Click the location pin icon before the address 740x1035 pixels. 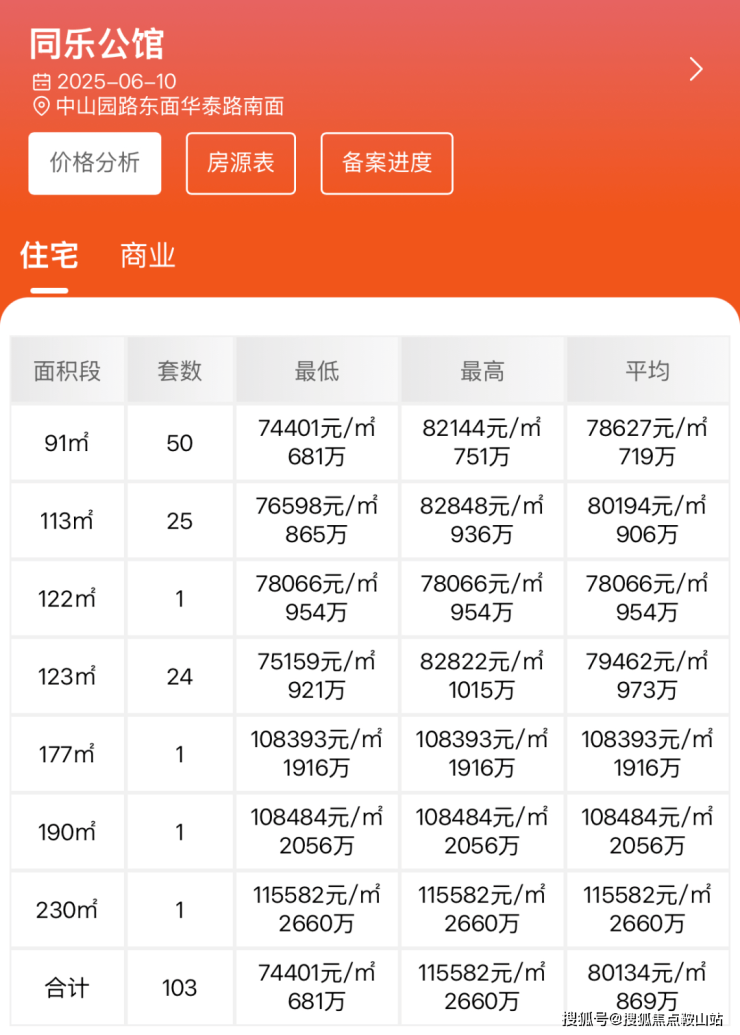pos(41,107)
